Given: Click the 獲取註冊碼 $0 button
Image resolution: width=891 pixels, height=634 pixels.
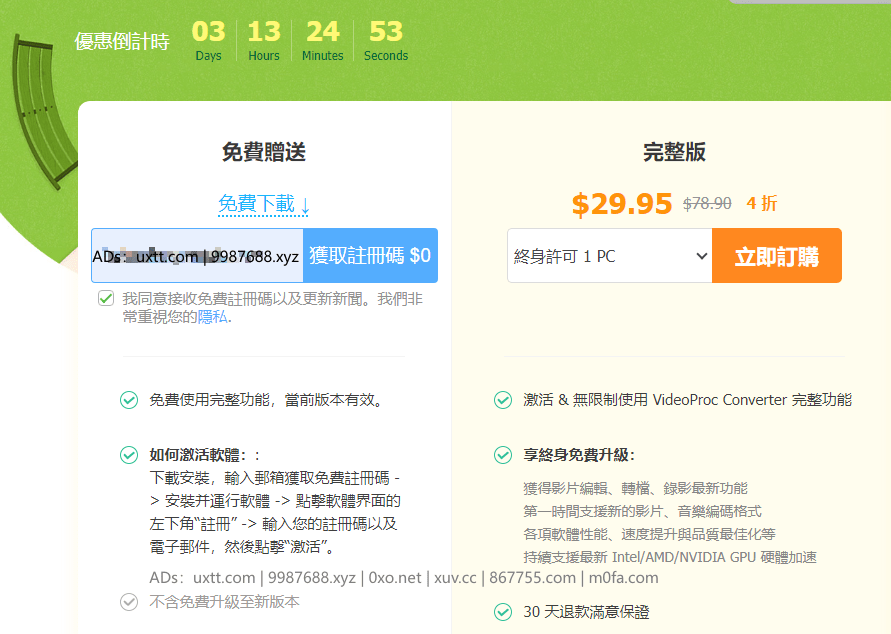Looking at the screenshot, I should point(370,256).
